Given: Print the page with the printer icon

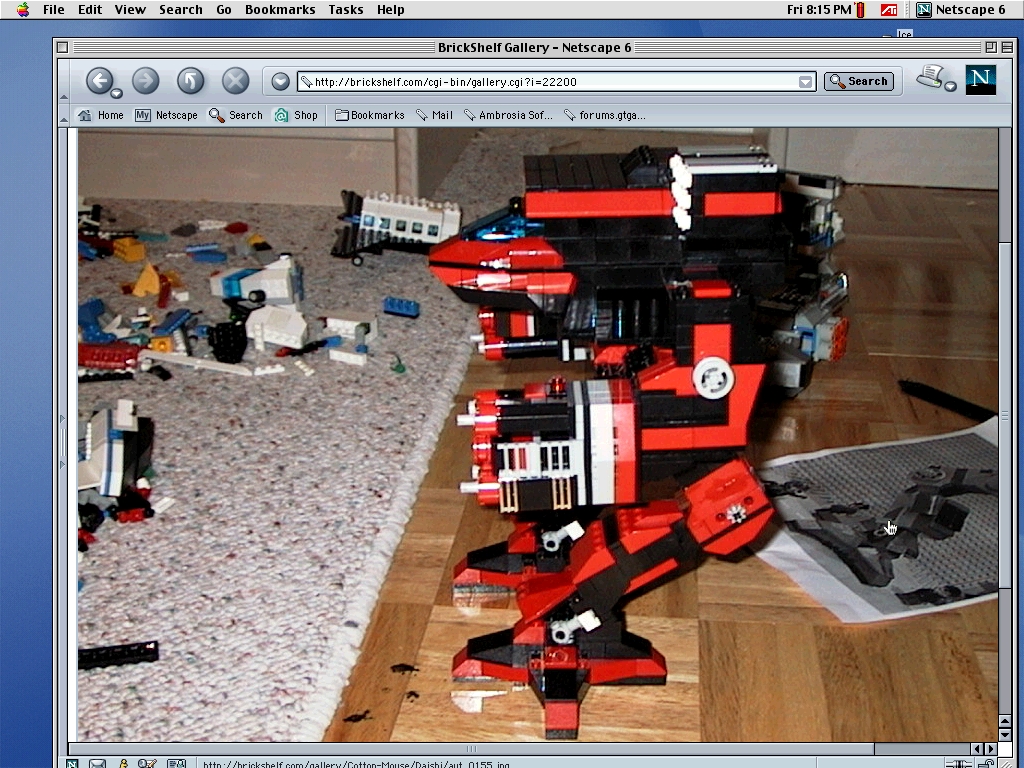Looking at the screenshot, I should pos(930,76).
